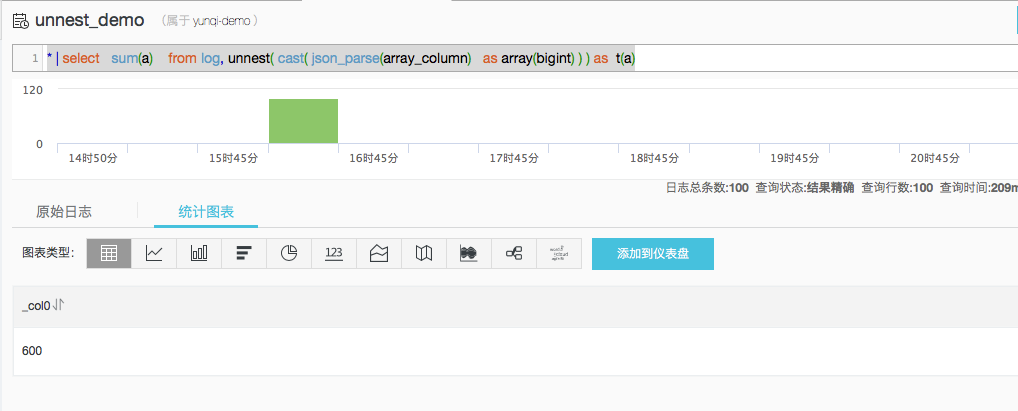1018x411 pixels.
Task: Click the 图表类型 label
Action: point(49,253)
